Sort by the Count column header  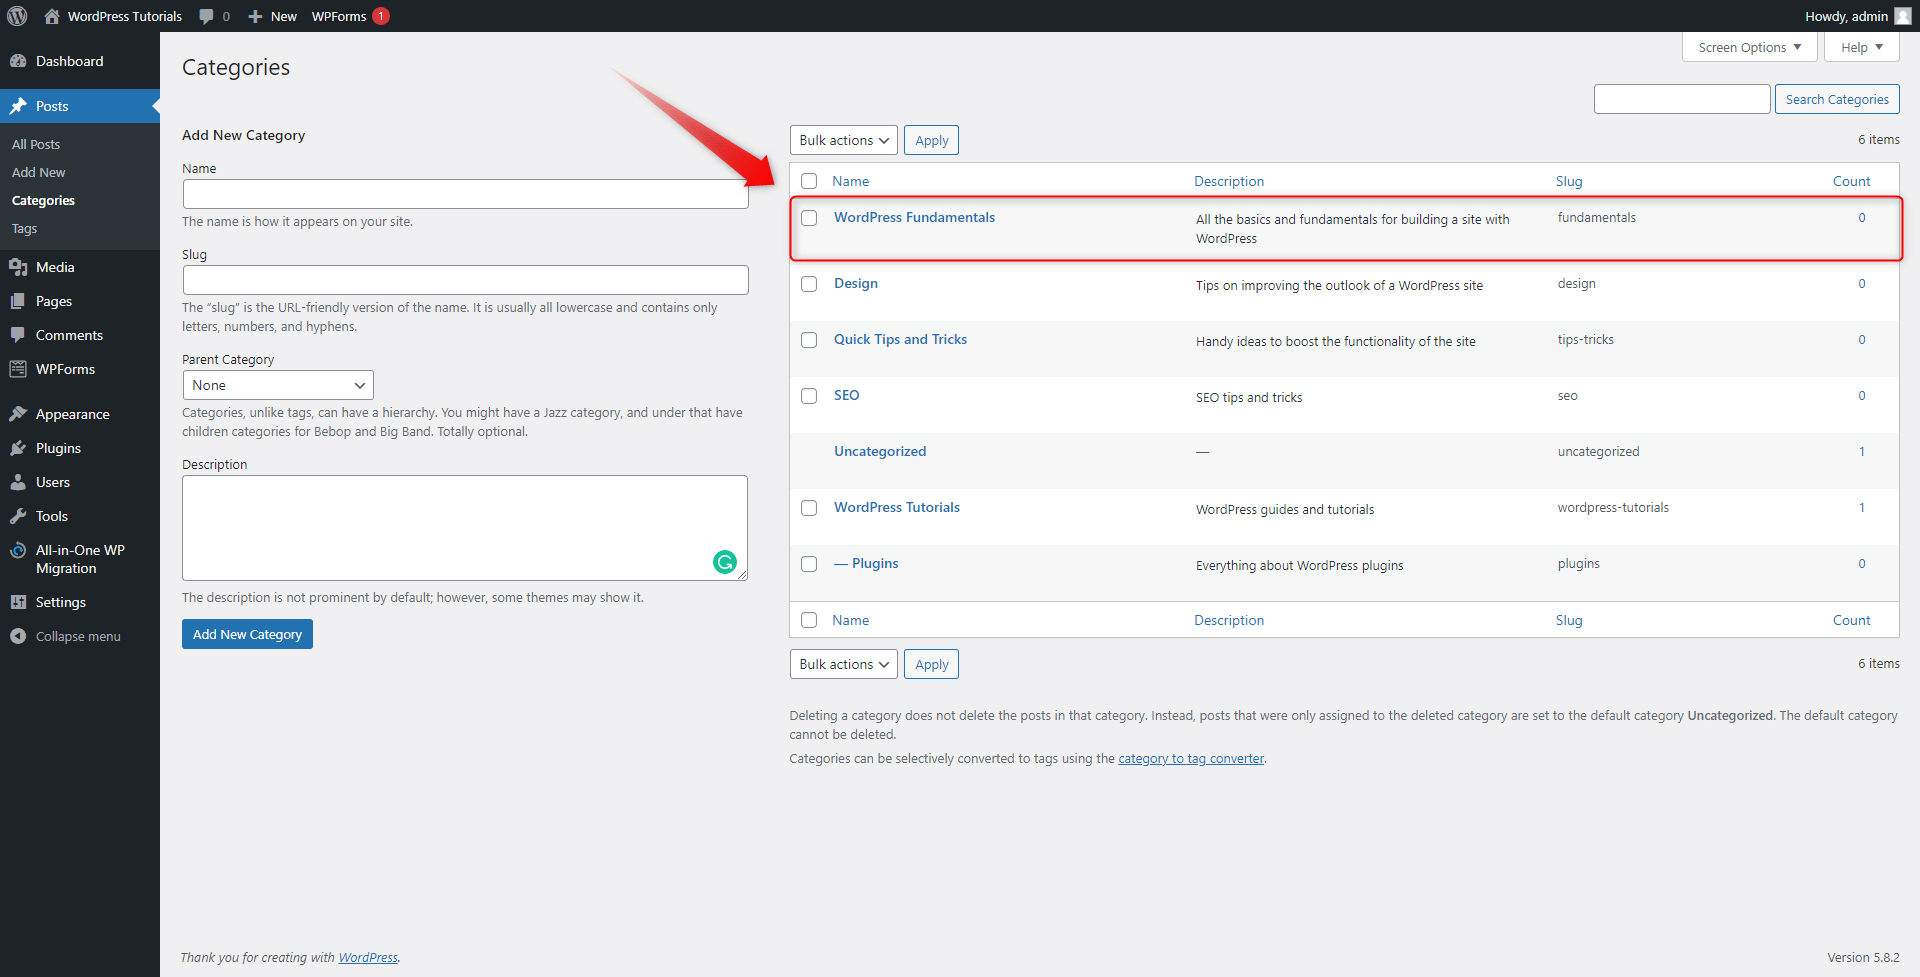point(1851,181)
